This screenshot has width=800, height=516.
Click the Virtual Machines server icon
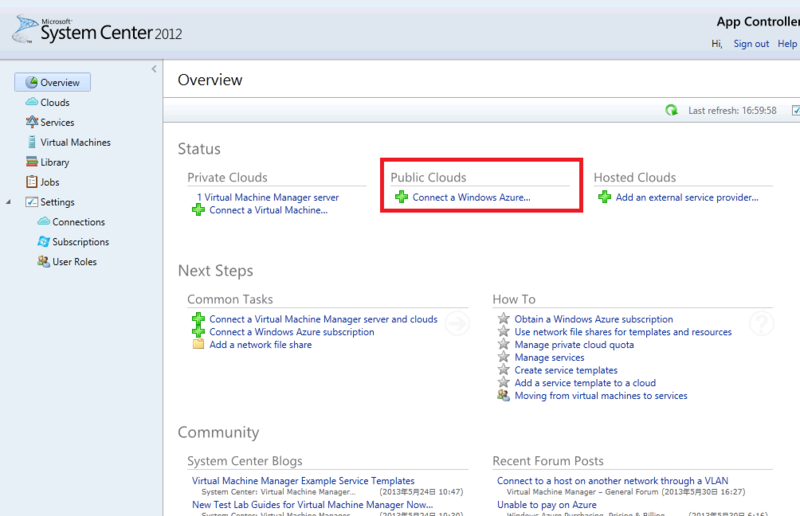tap(32, 142)
